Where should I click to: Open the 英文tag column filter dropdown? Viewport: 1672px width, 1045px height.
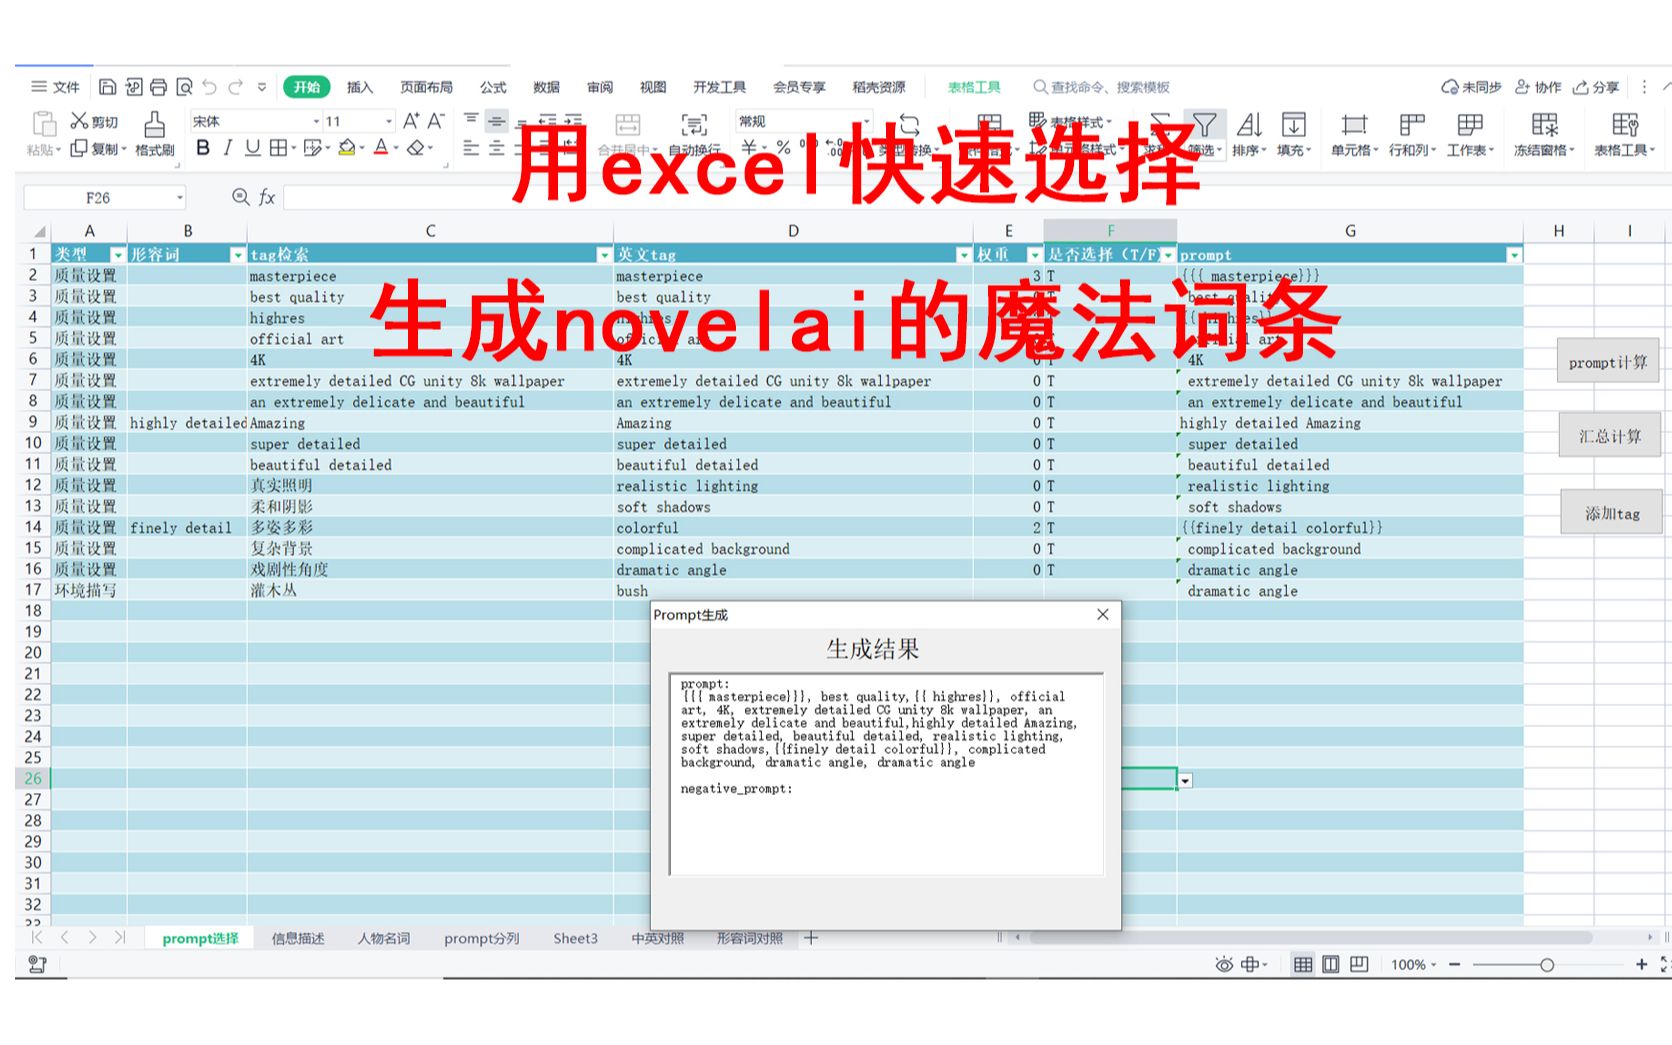click(964, 255)
